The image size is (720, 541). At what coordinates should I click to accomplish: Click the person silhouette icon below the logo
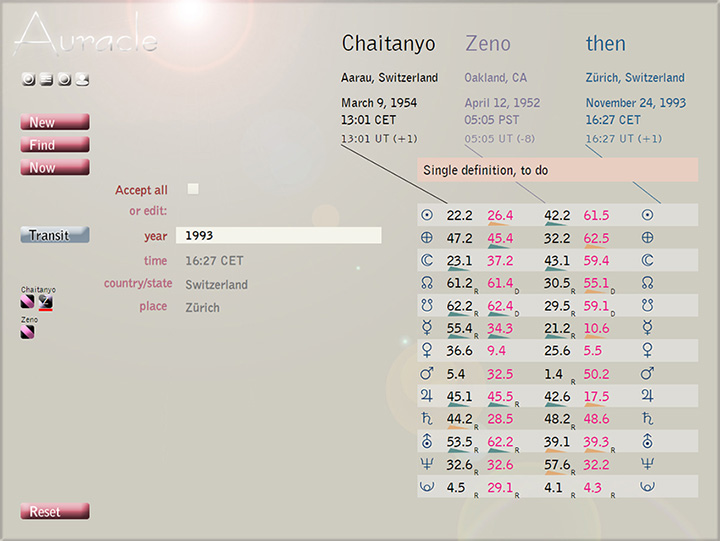(x=82, y=80)
